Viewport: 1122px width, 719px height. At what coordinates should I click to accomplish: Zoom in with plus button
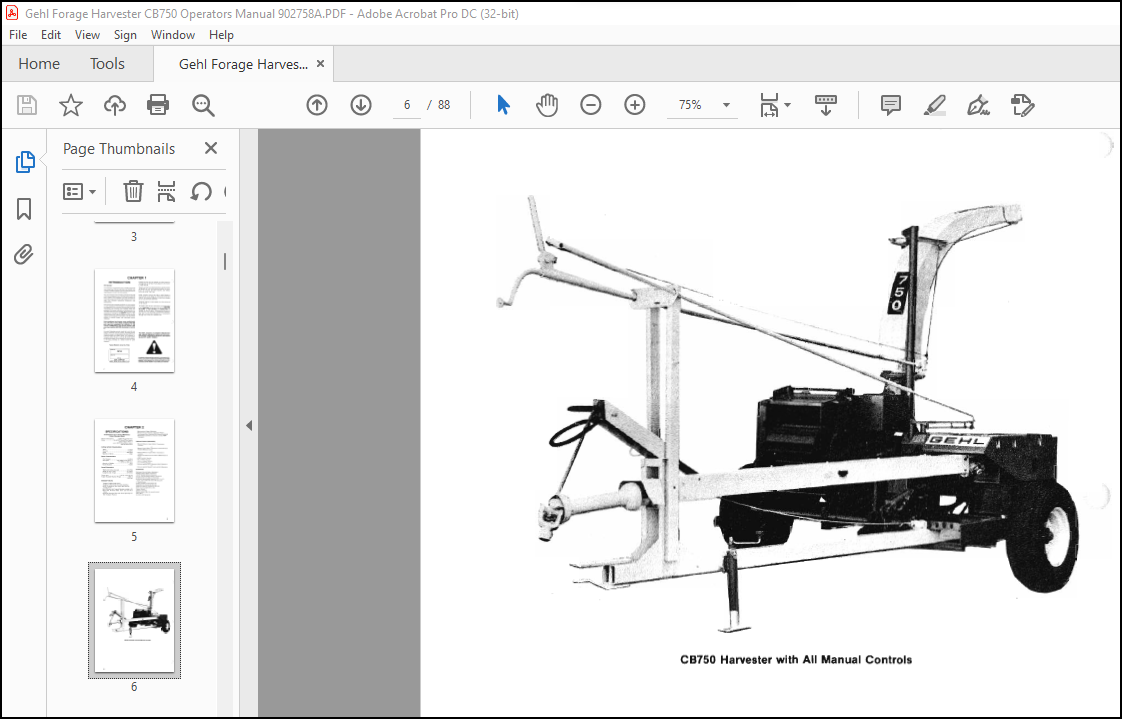pyautogui.click(x=635, y=105)
